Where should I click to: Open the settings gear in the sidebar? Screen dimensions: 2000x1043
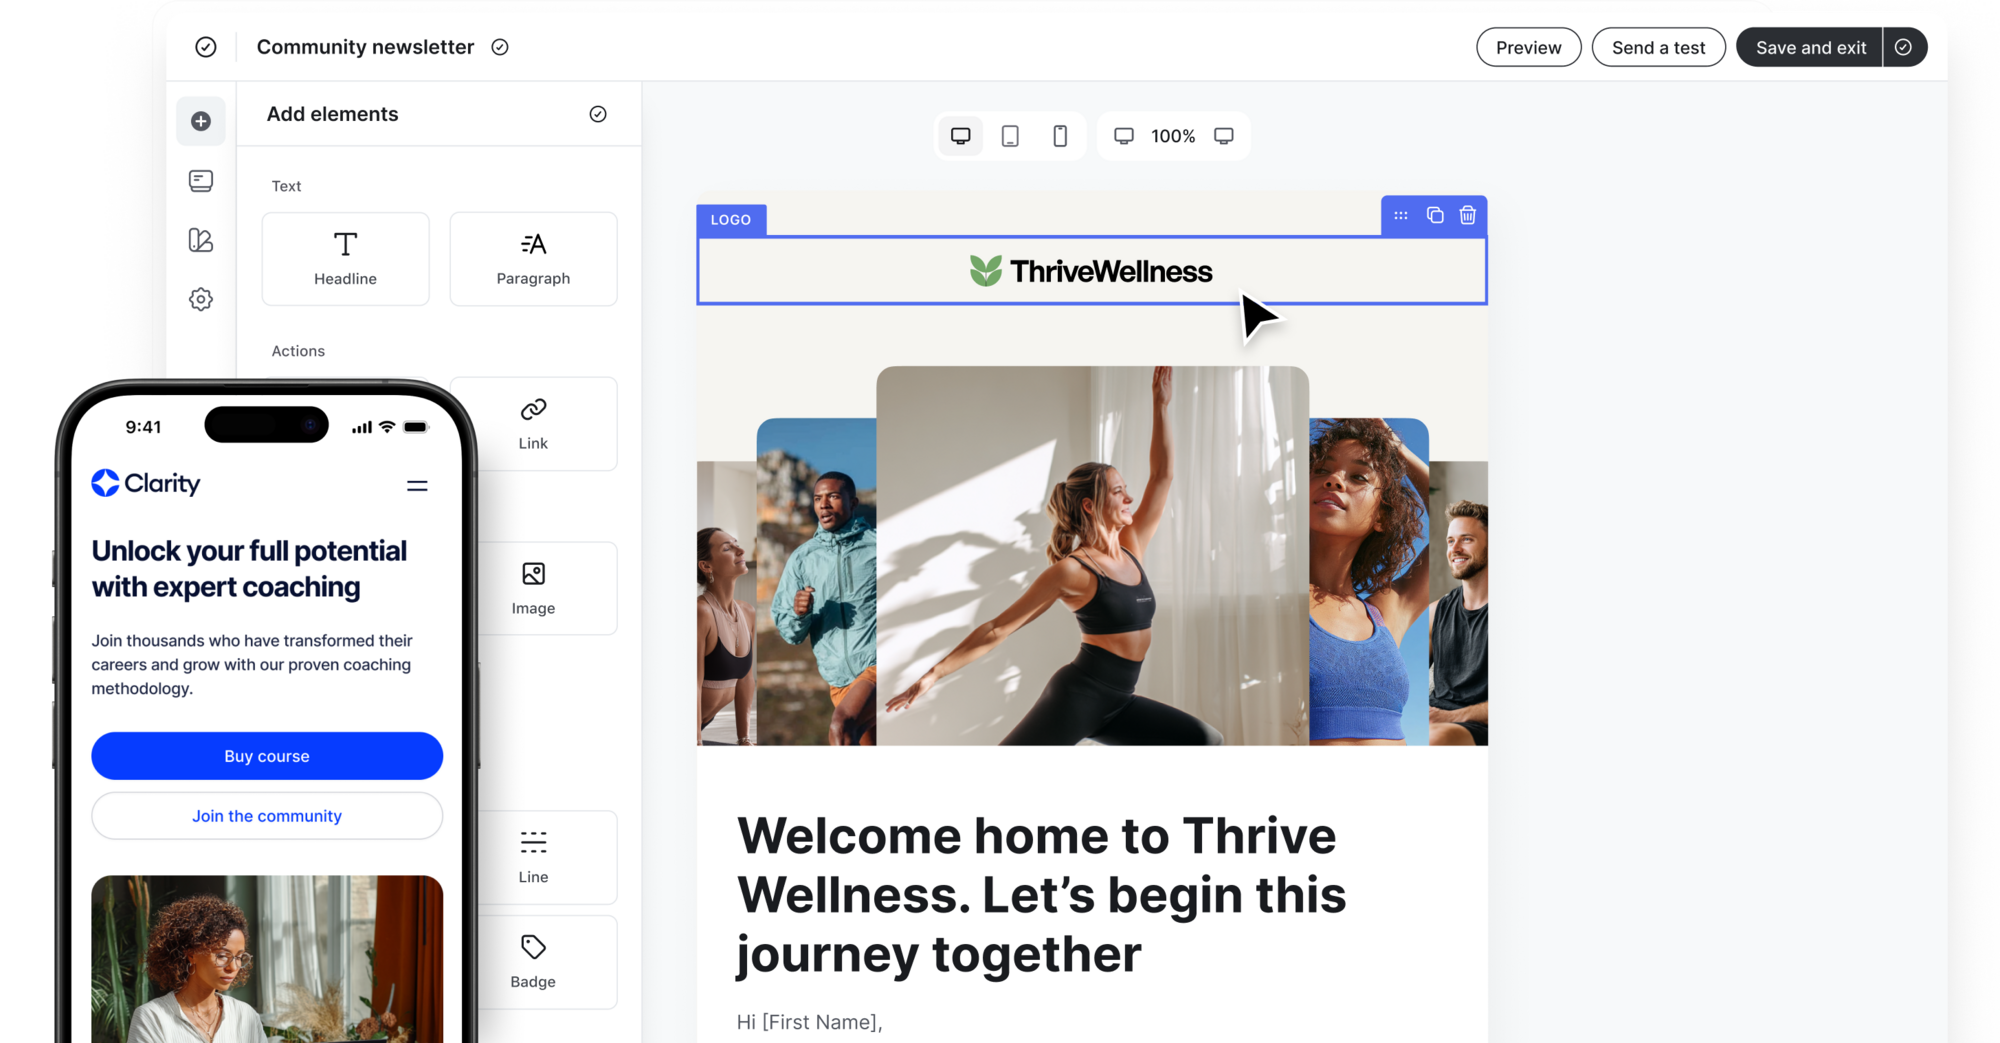[201, 299]
